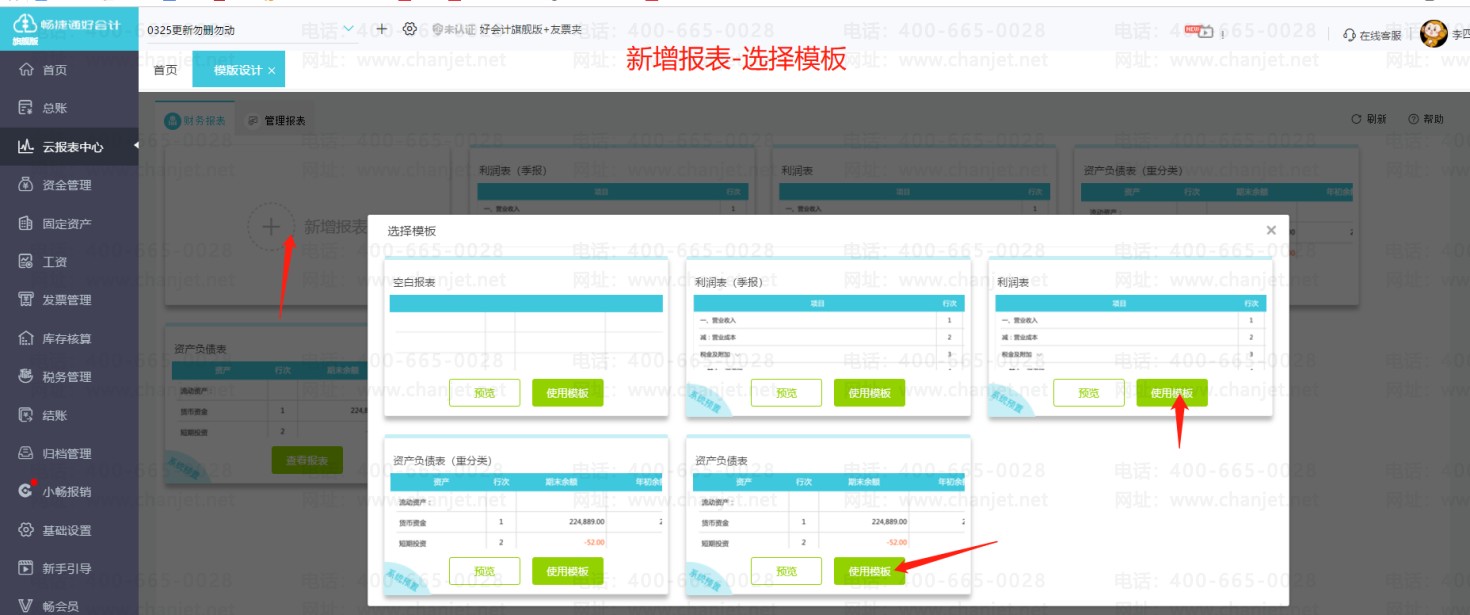Open 固定资产 in the sidebar
Image resolution: width=1470 pixels, height=615 pixels.
coord(67,224)
